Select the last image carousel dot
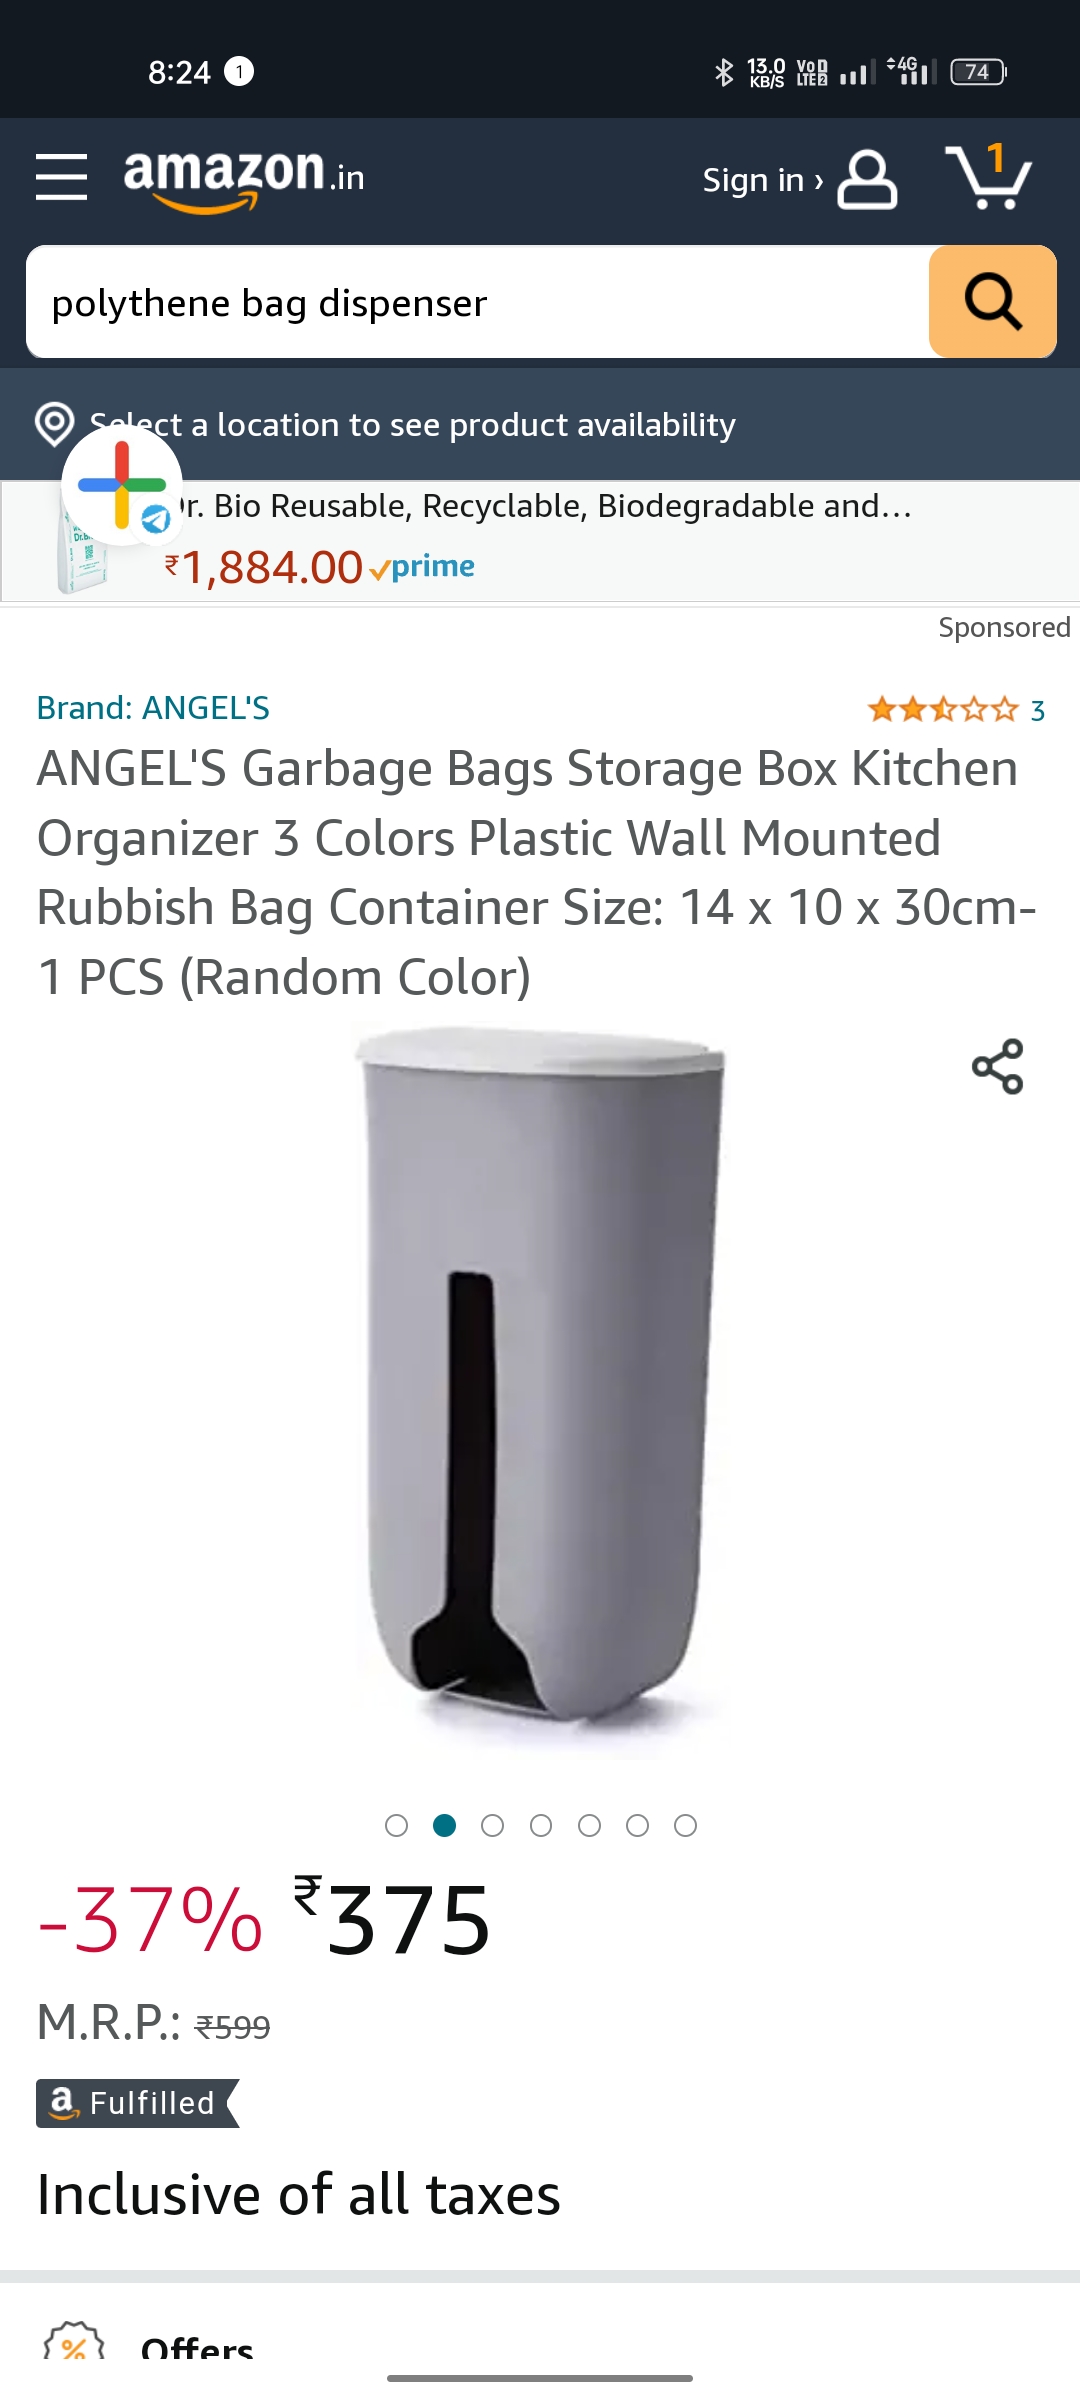 (685, 1826)
